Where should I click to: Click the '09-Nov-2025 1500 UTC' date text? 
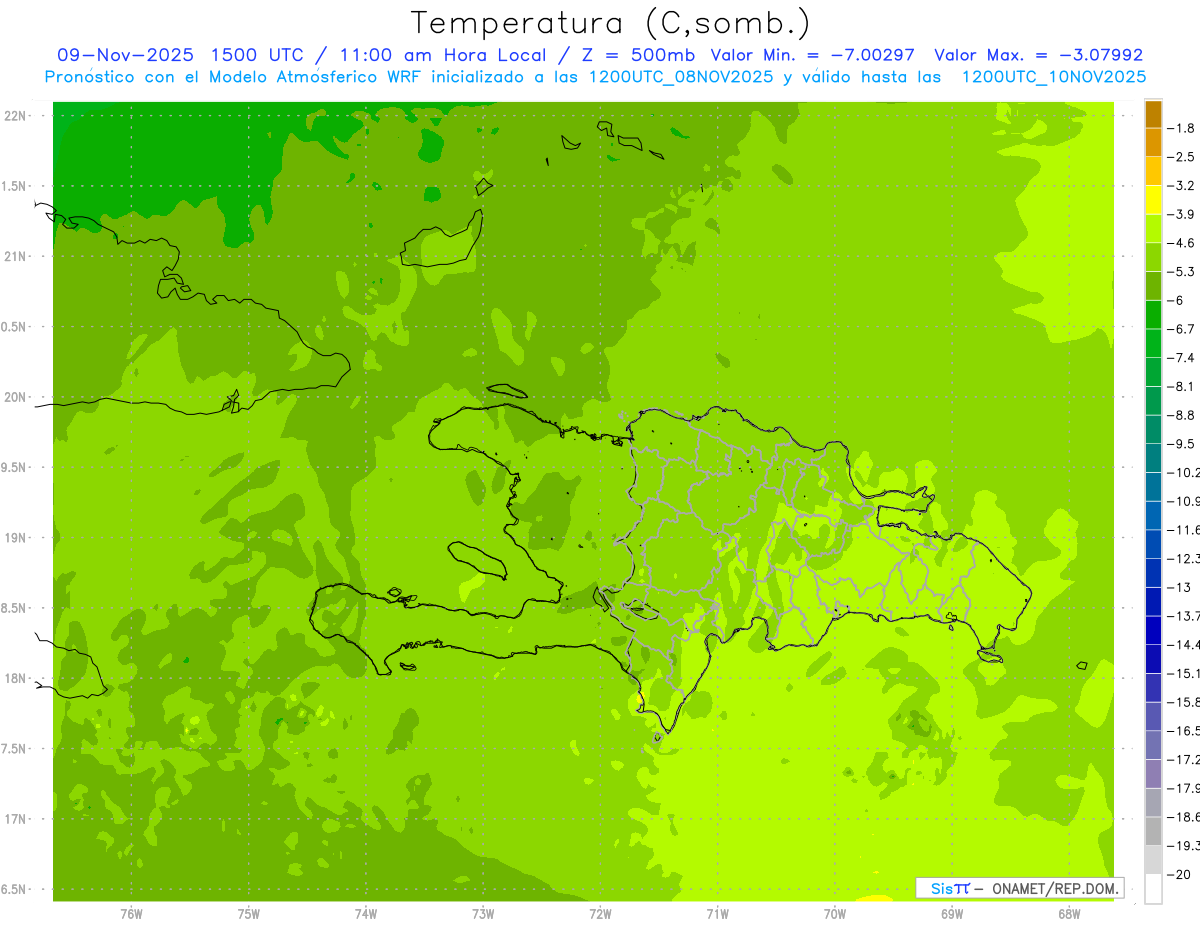180,55
